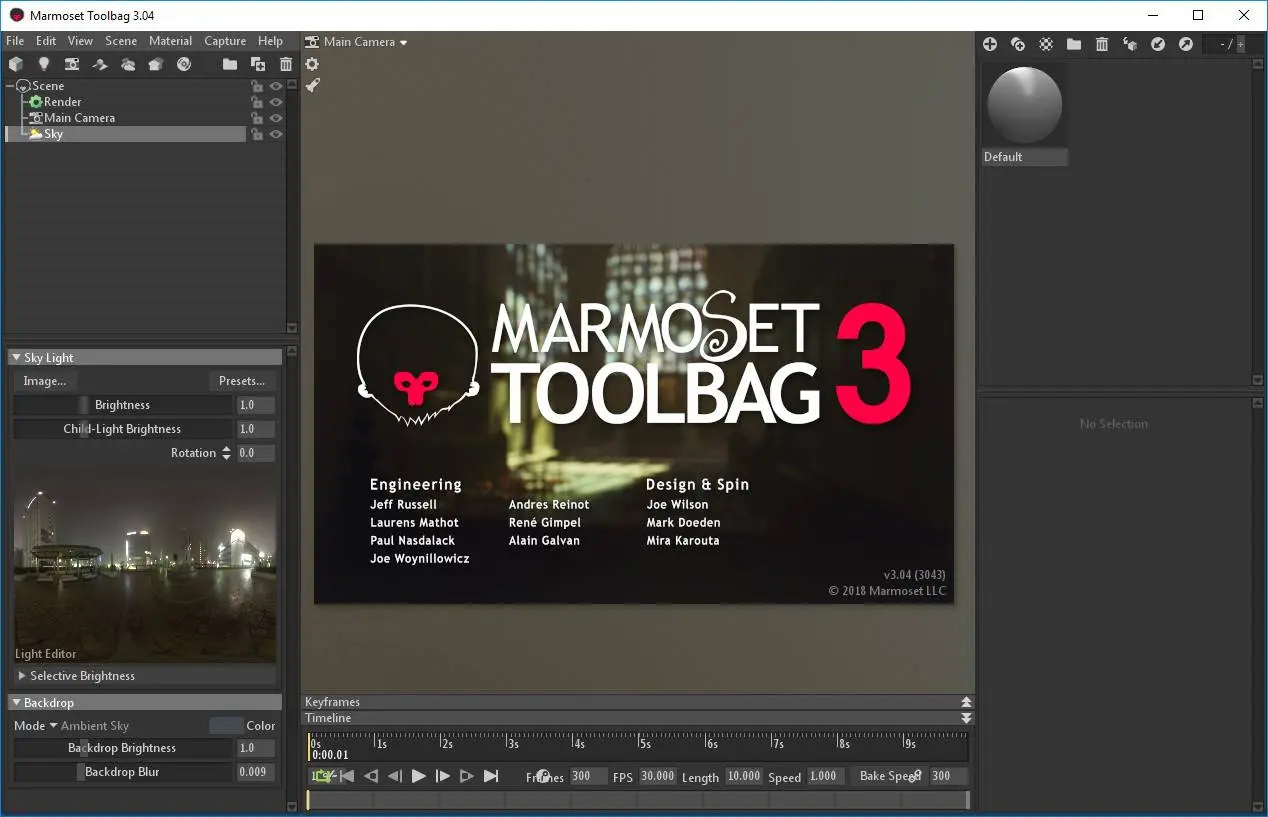1268x817 pixels.
Task: Expand the Keyframes panel
Action: coord(966,702)
